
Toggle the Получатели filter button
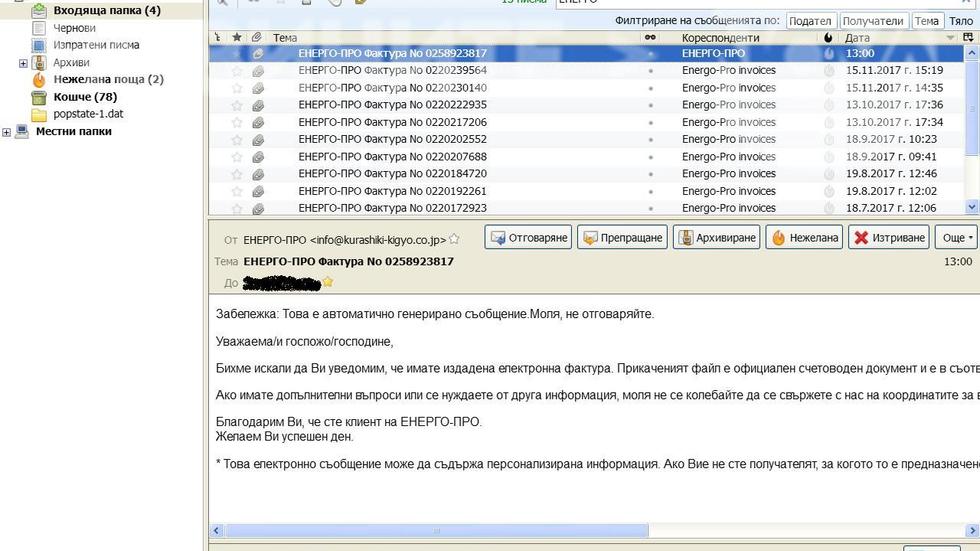pyautogui.click(x=872, y=21)
